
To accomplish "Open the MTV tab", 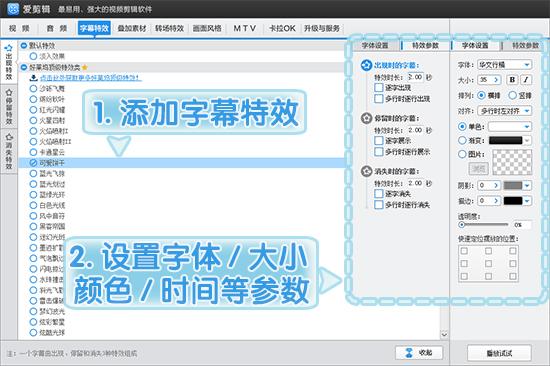I will pos(244,28).
